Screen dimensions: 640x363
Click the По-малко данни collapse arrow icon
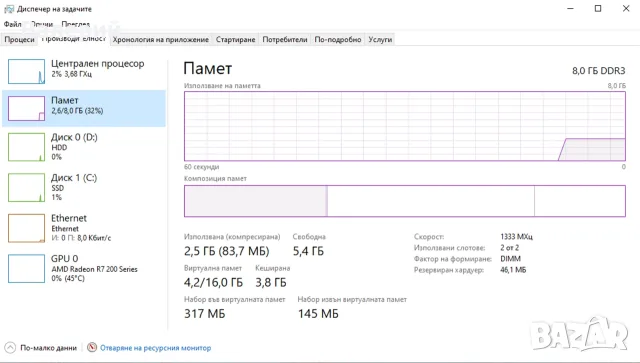pos(10,347)
